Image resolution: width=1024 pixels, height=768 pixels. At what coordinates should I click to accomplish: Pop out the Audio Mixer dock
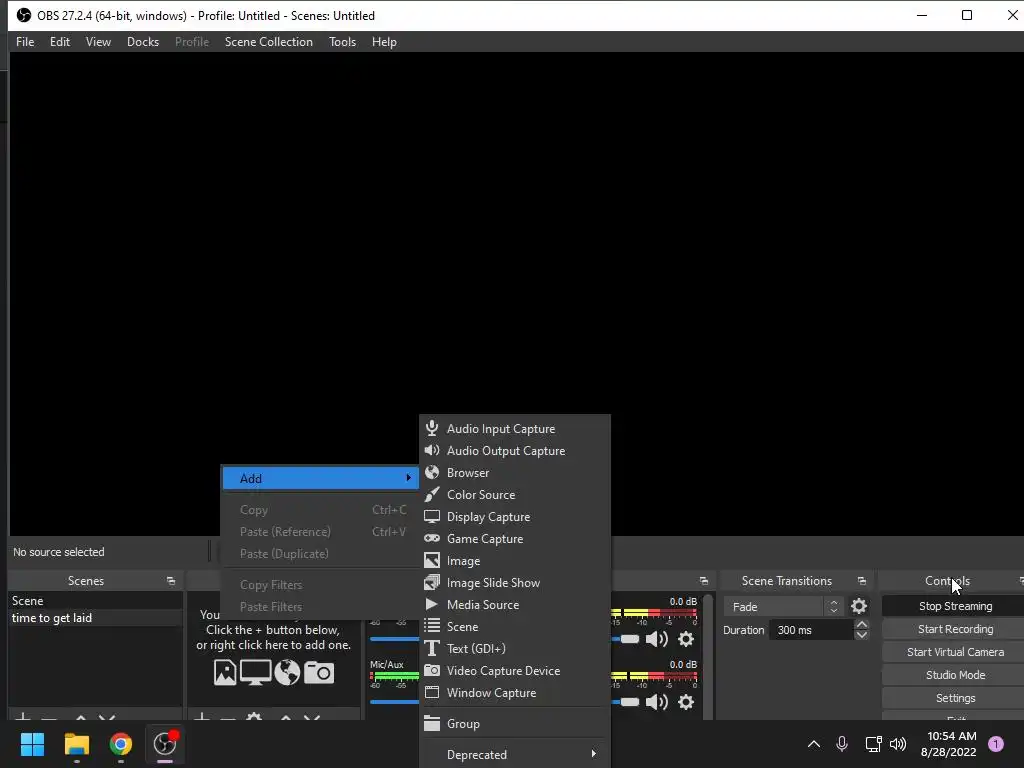coord(703,581)
